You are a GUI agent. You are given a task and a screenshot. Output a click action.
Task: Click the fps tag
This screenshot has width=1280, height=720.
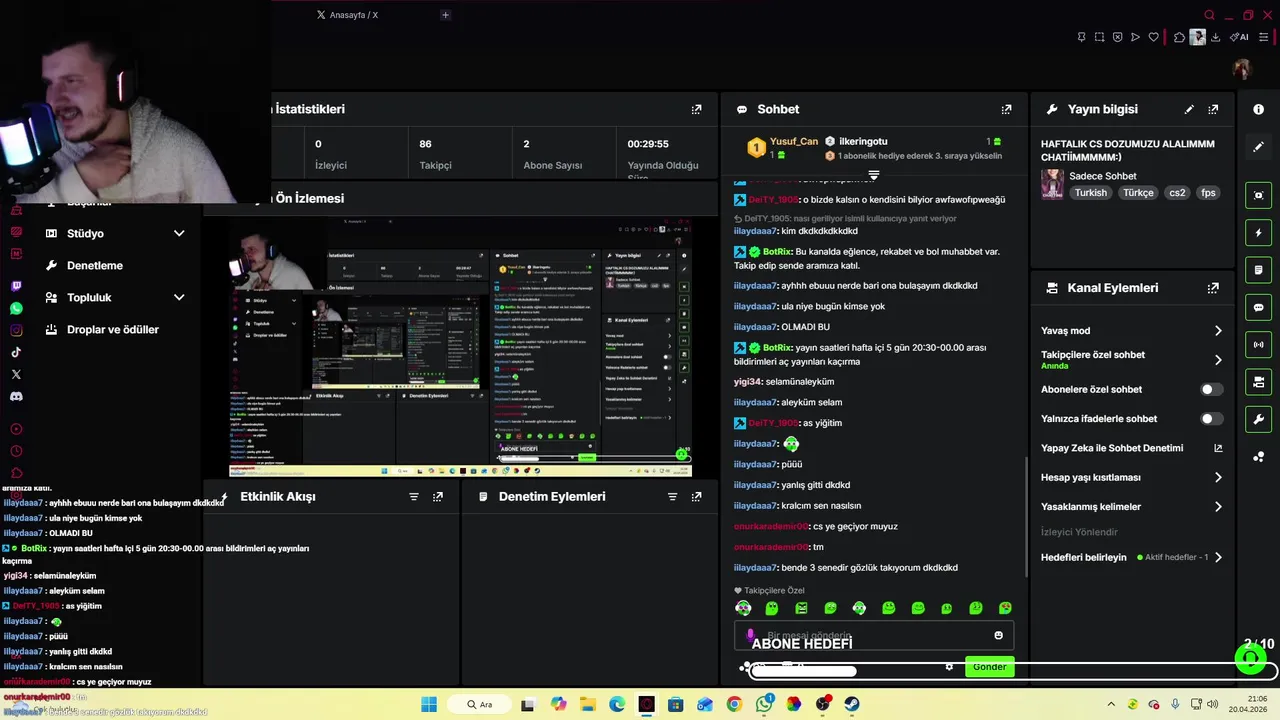point(1208,193)
